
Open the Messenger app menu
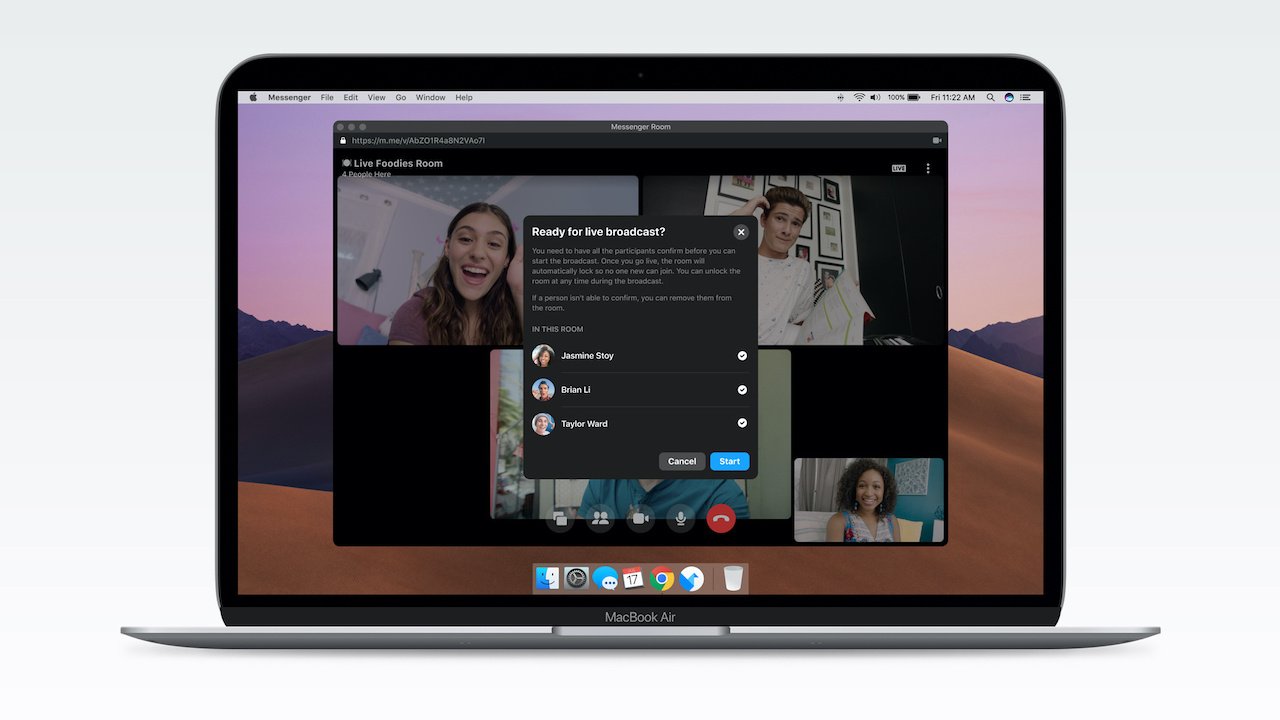point(289,98)
